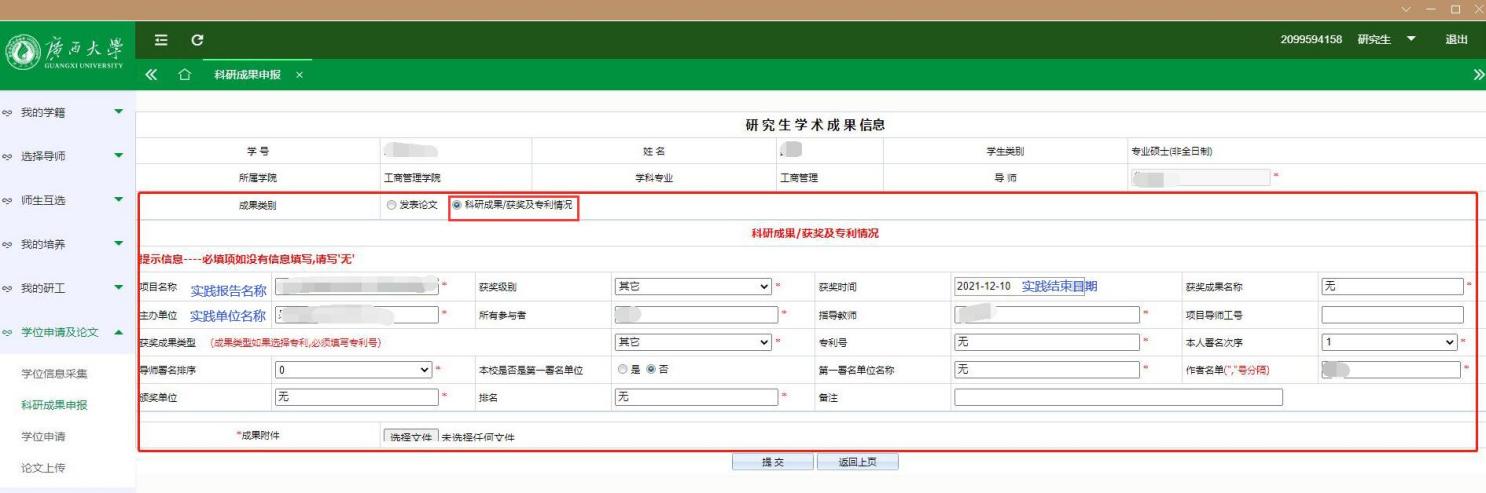Select the 发表论文 radio option

click(390, 206)
